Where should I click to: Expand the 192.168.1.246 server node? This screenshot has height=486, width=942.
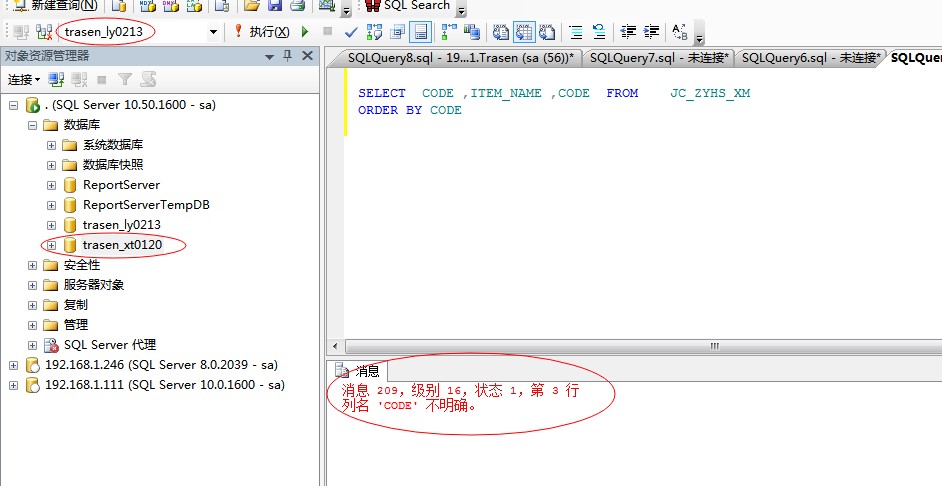coord(13,365)
